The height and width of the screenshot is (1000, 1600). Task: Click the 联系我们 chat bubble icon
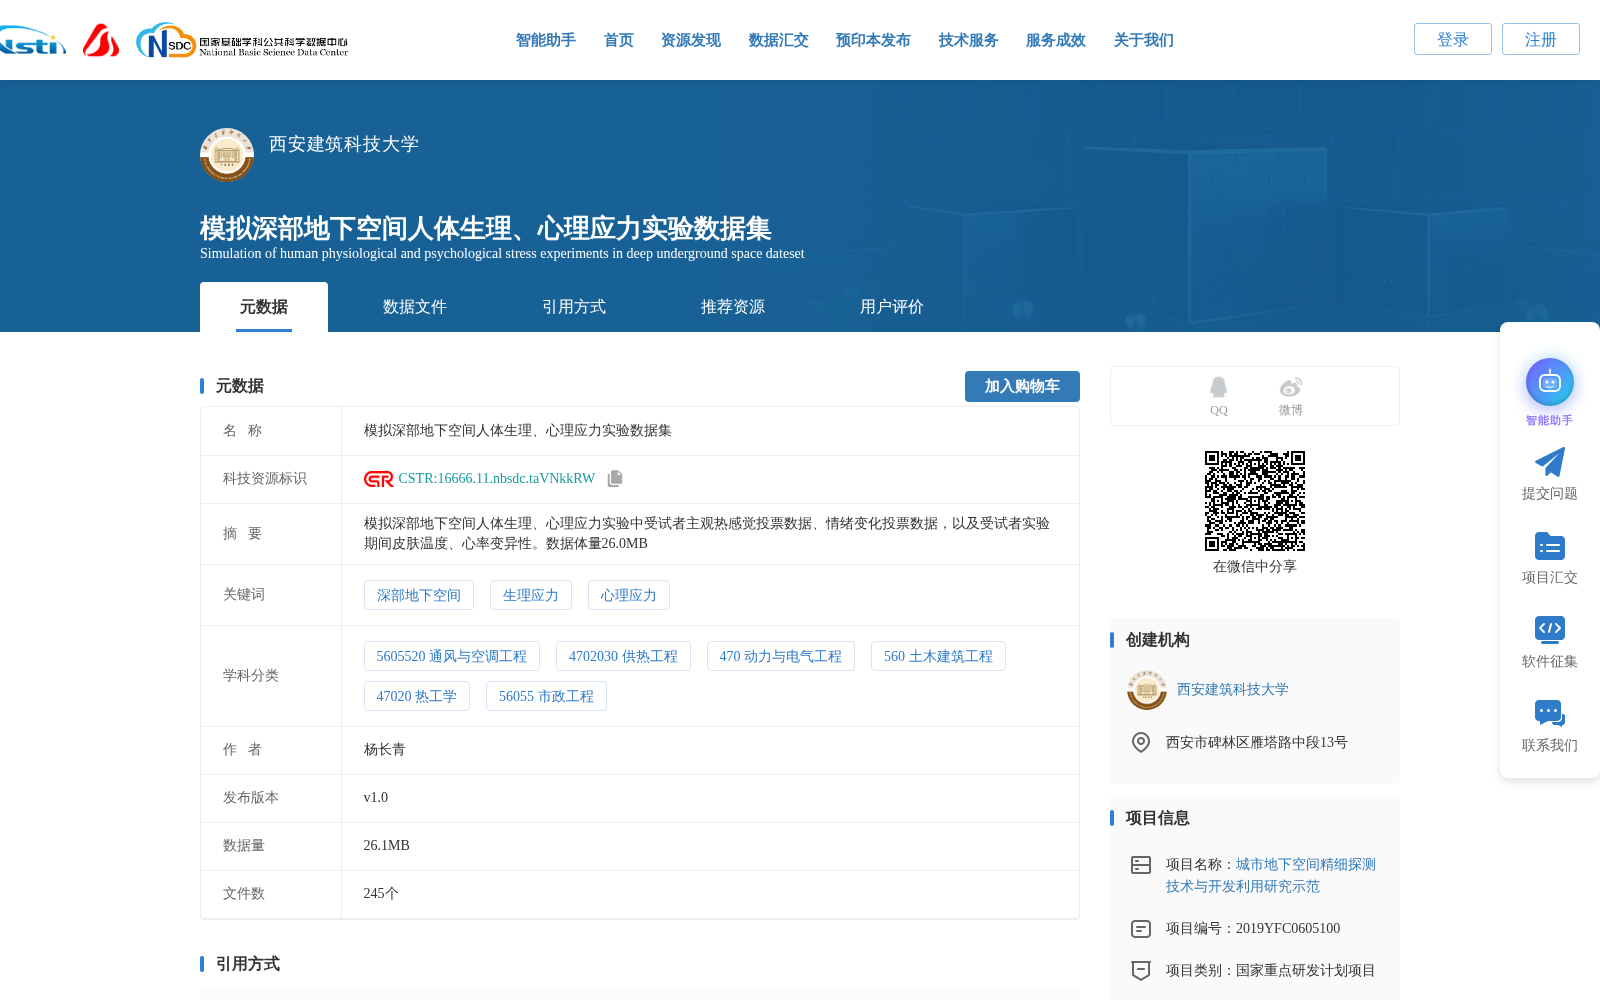coord(1550,713)
